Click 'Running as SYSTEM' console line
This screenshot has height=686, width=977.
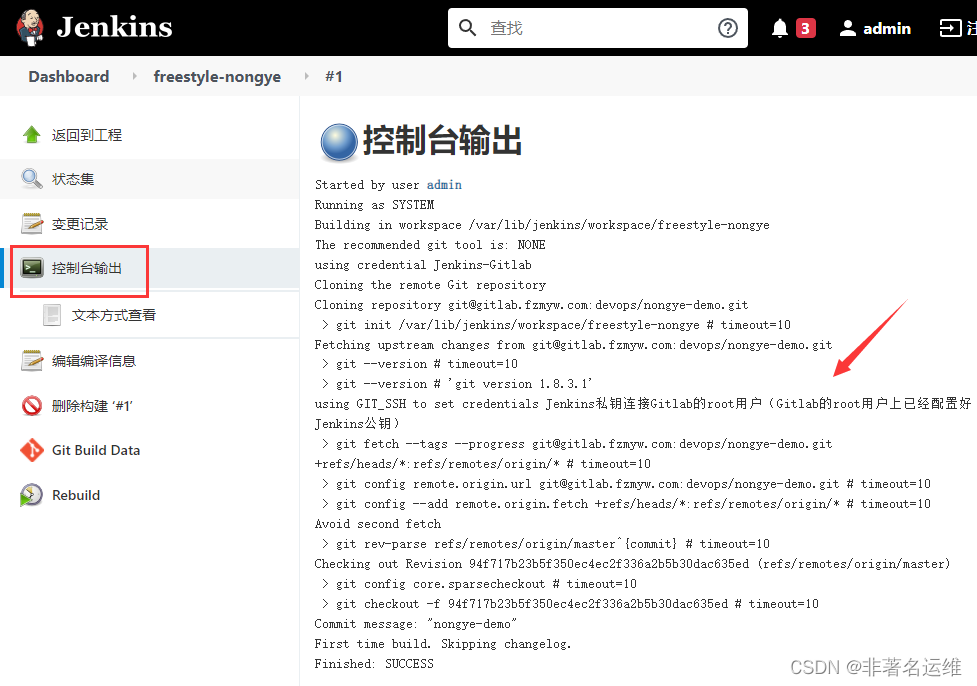click(x=374, y=204)
